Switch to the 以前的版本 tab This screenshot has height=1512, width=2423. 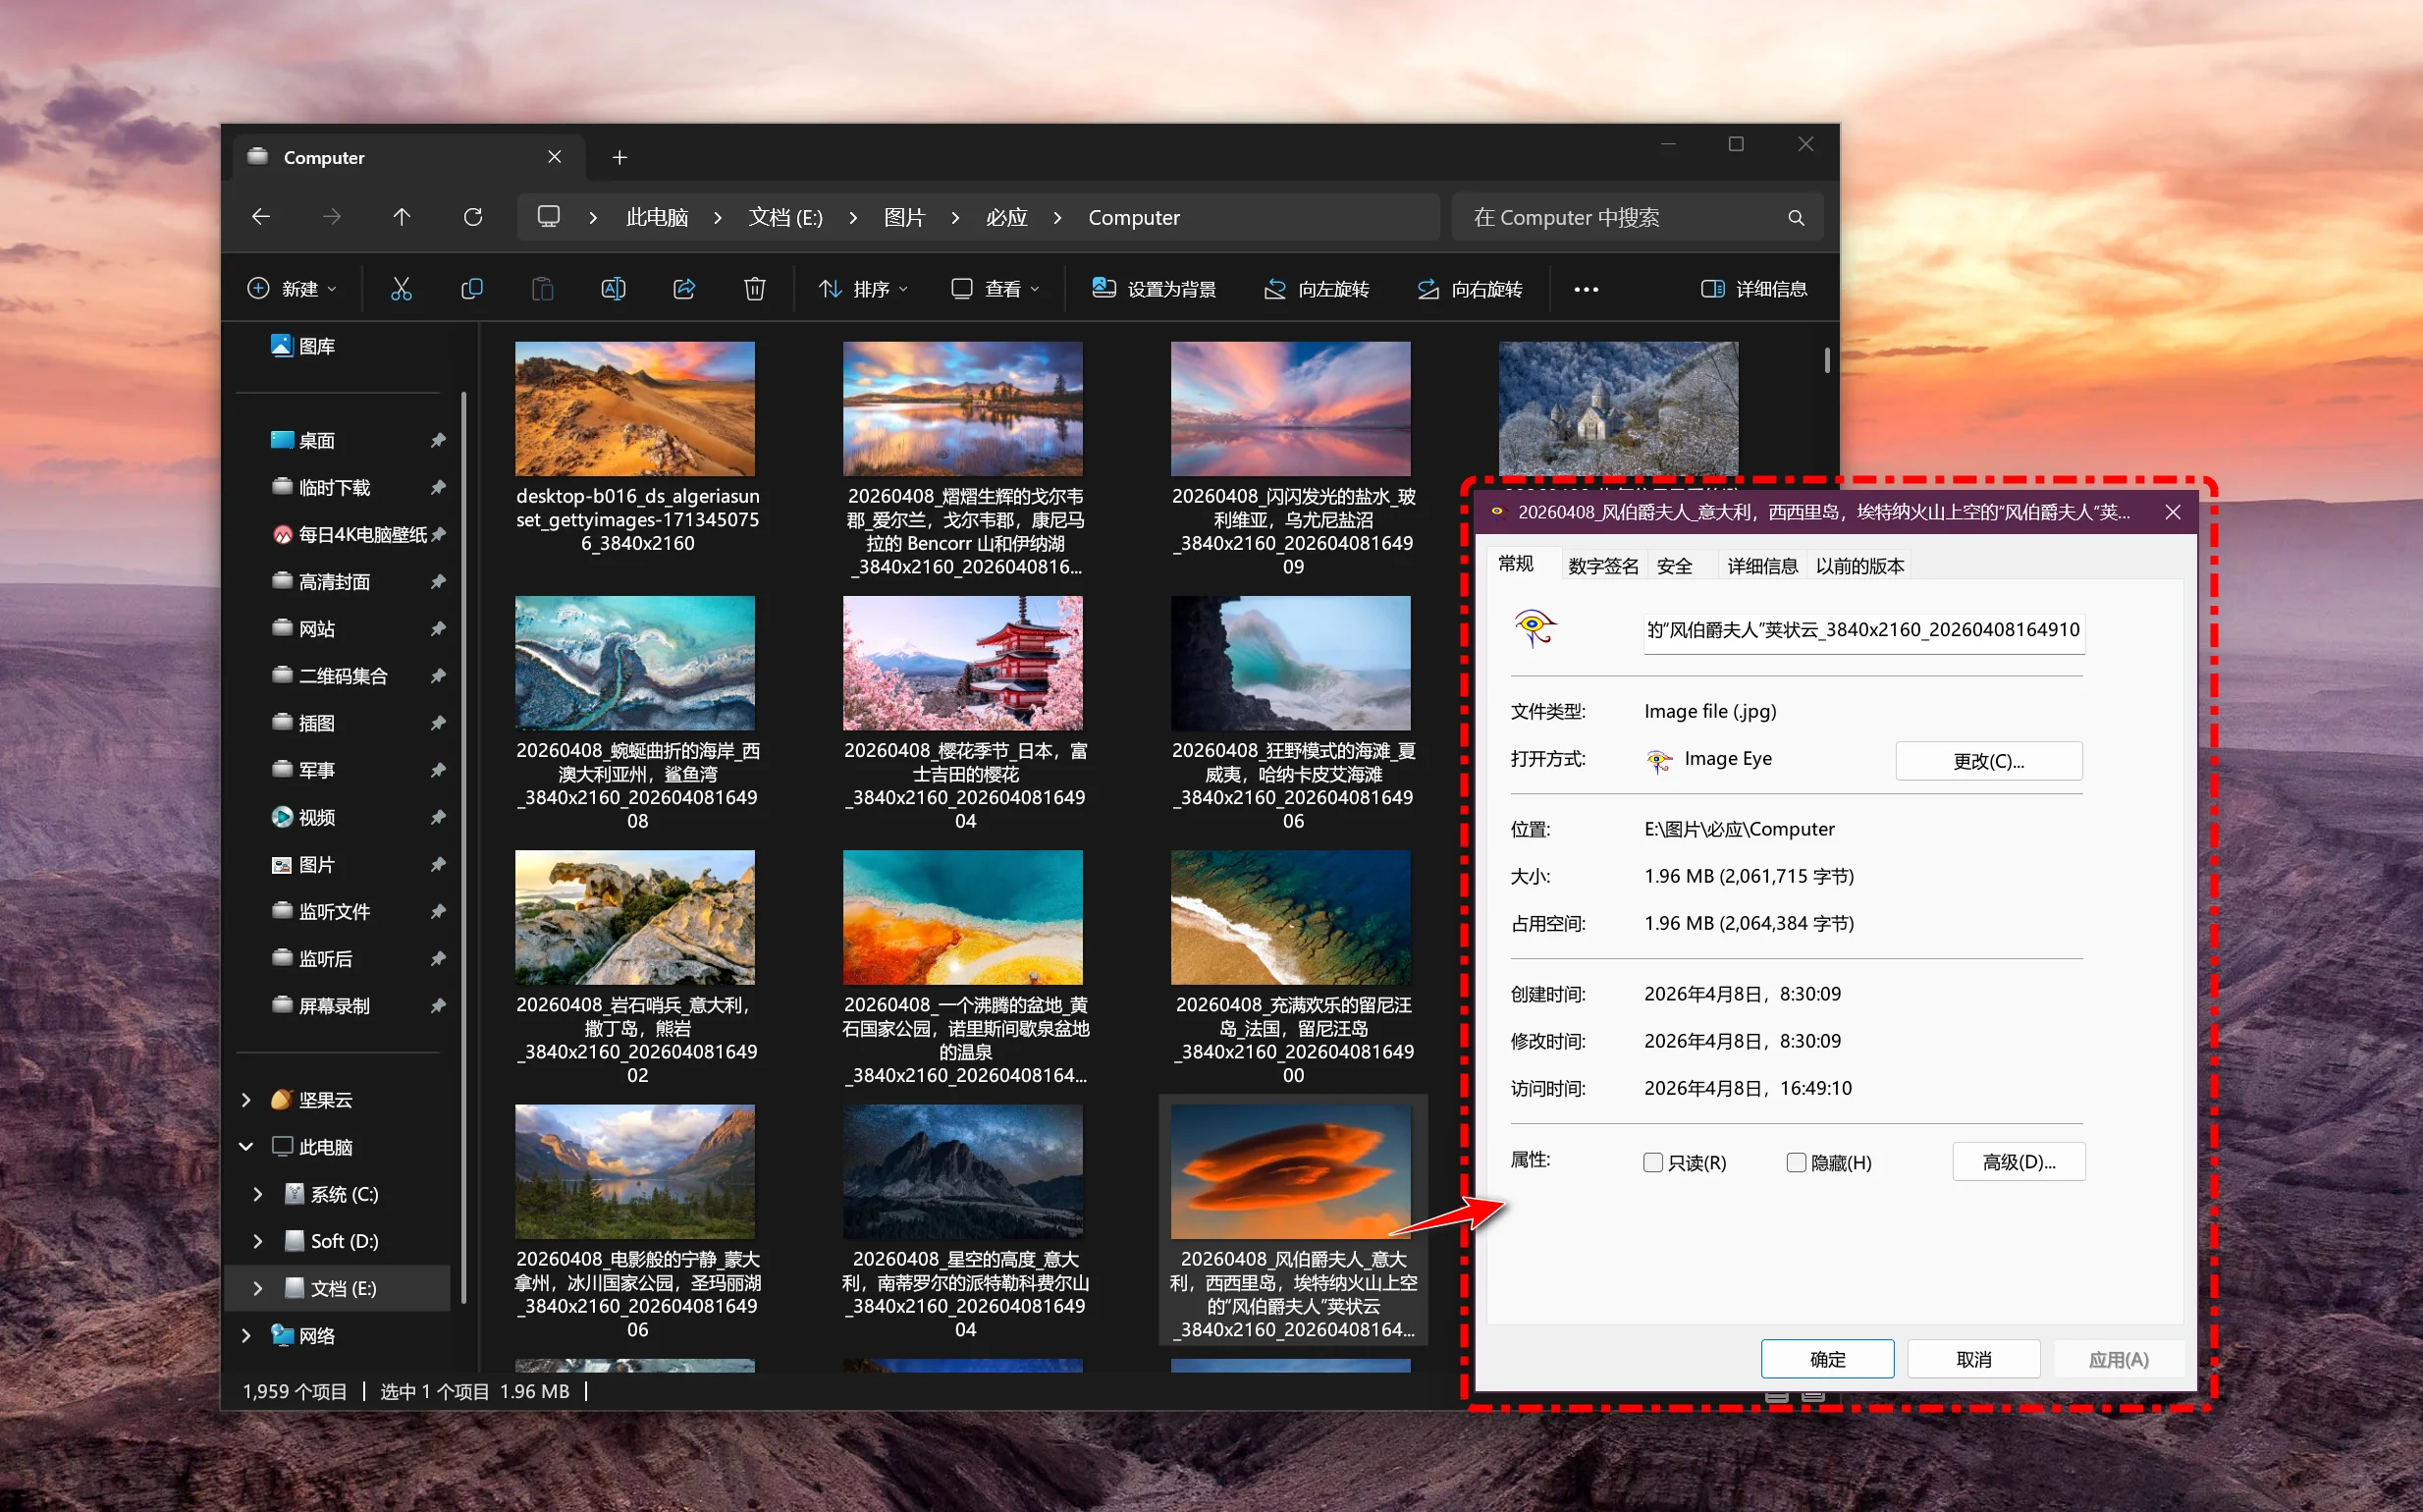coord(1859,566)
